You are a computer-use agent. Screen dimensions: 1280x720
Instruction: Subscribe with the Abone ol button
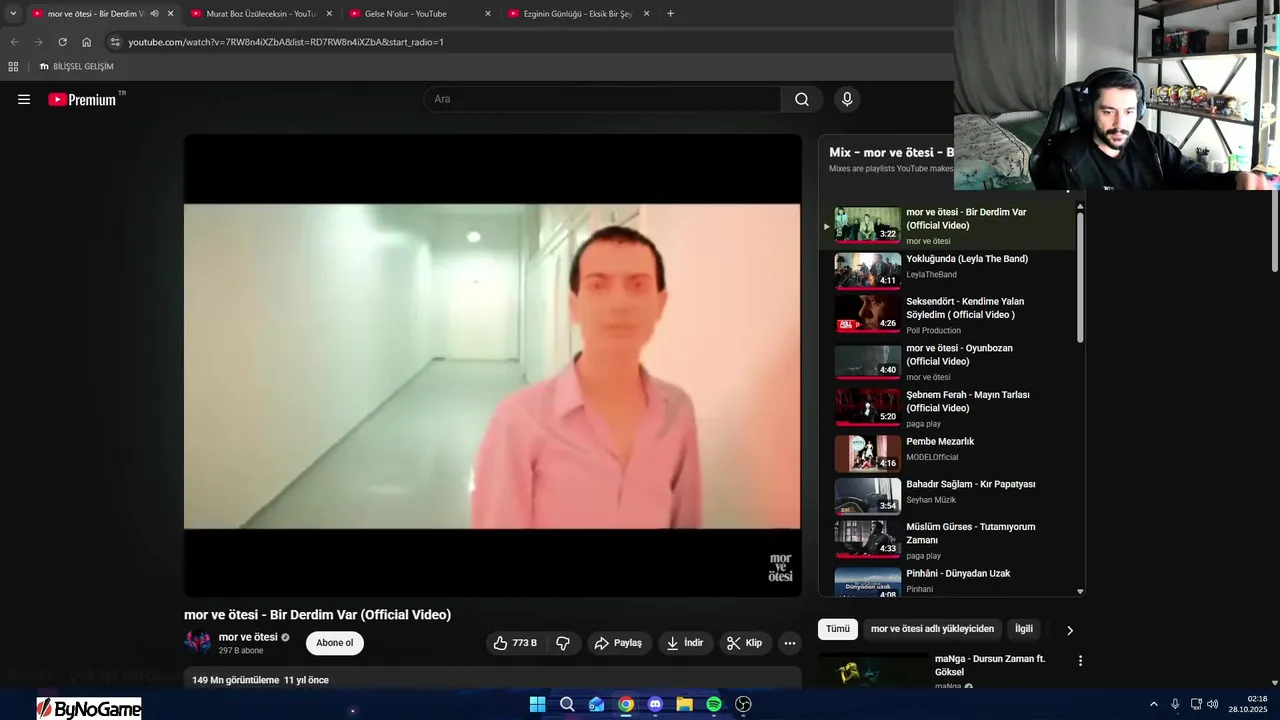[x=334, y=643]
